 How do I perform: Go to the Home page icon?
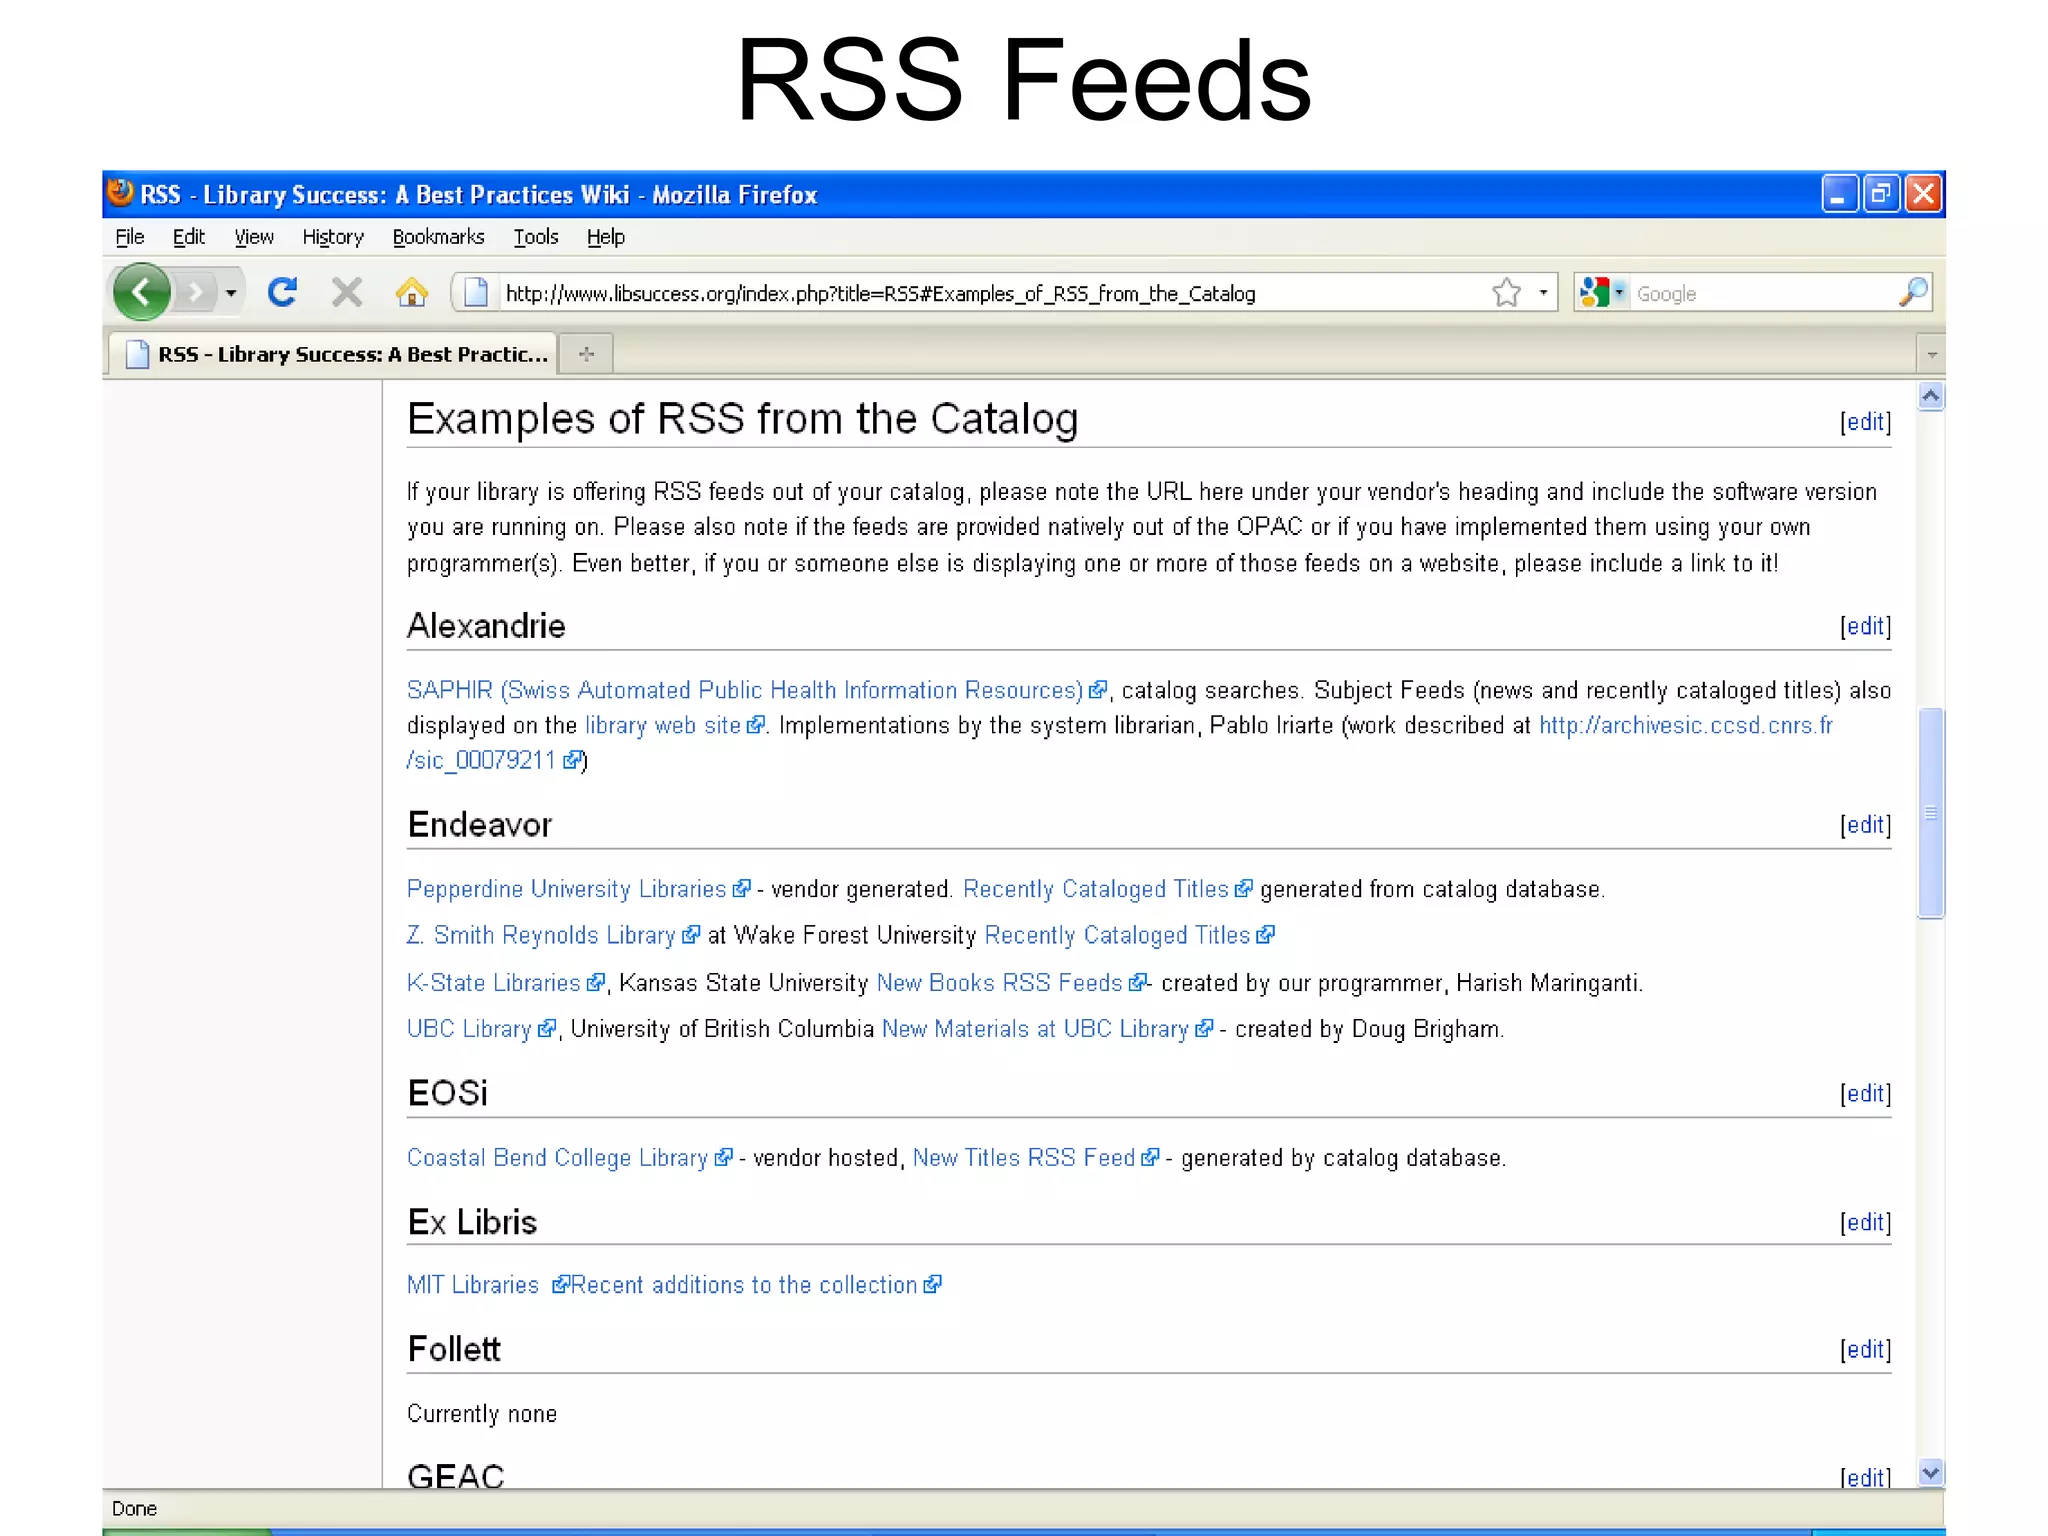click(411, 292)
